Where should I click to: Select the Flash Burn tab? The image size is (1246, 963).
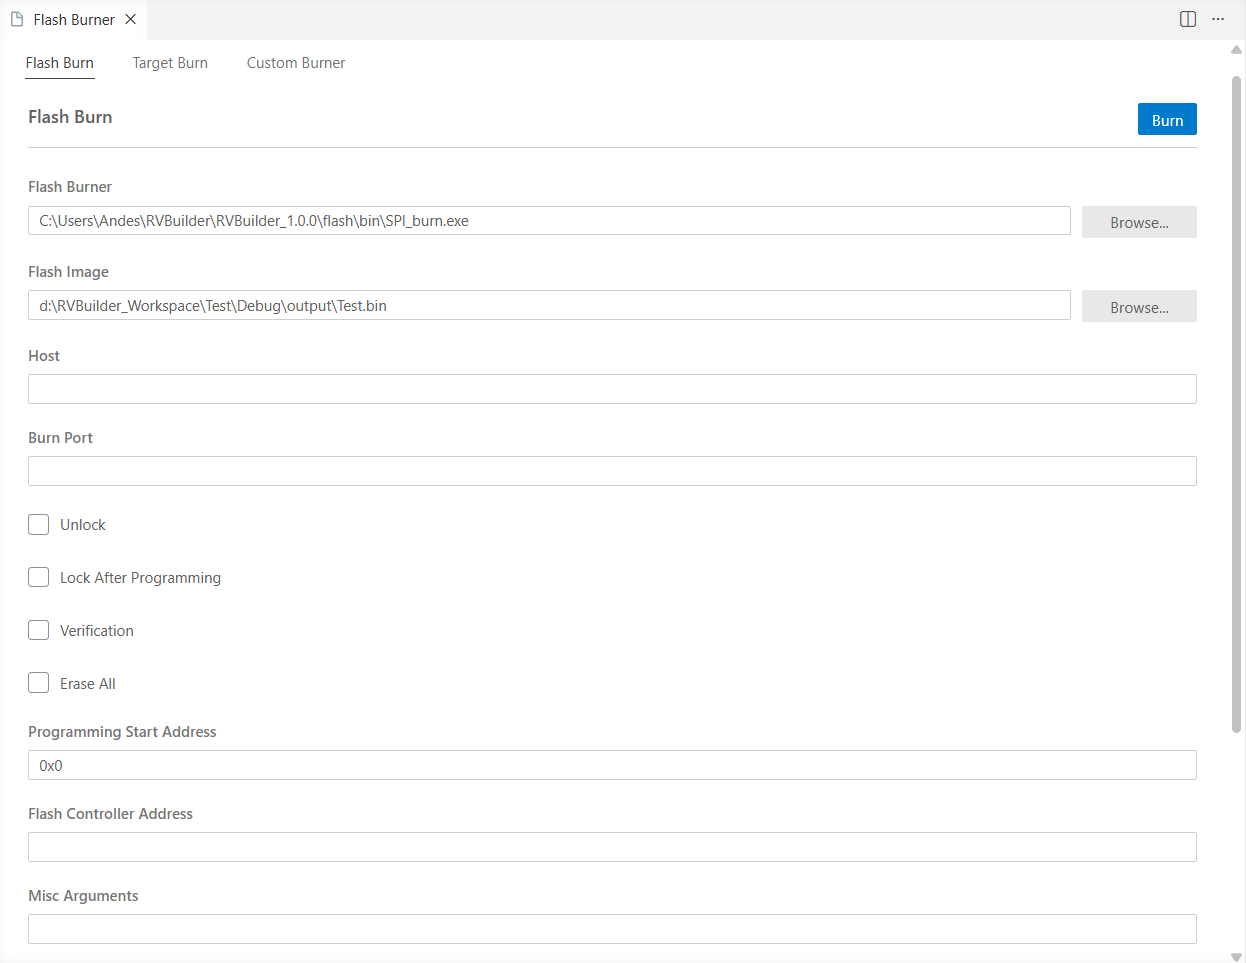coord(59,62)
